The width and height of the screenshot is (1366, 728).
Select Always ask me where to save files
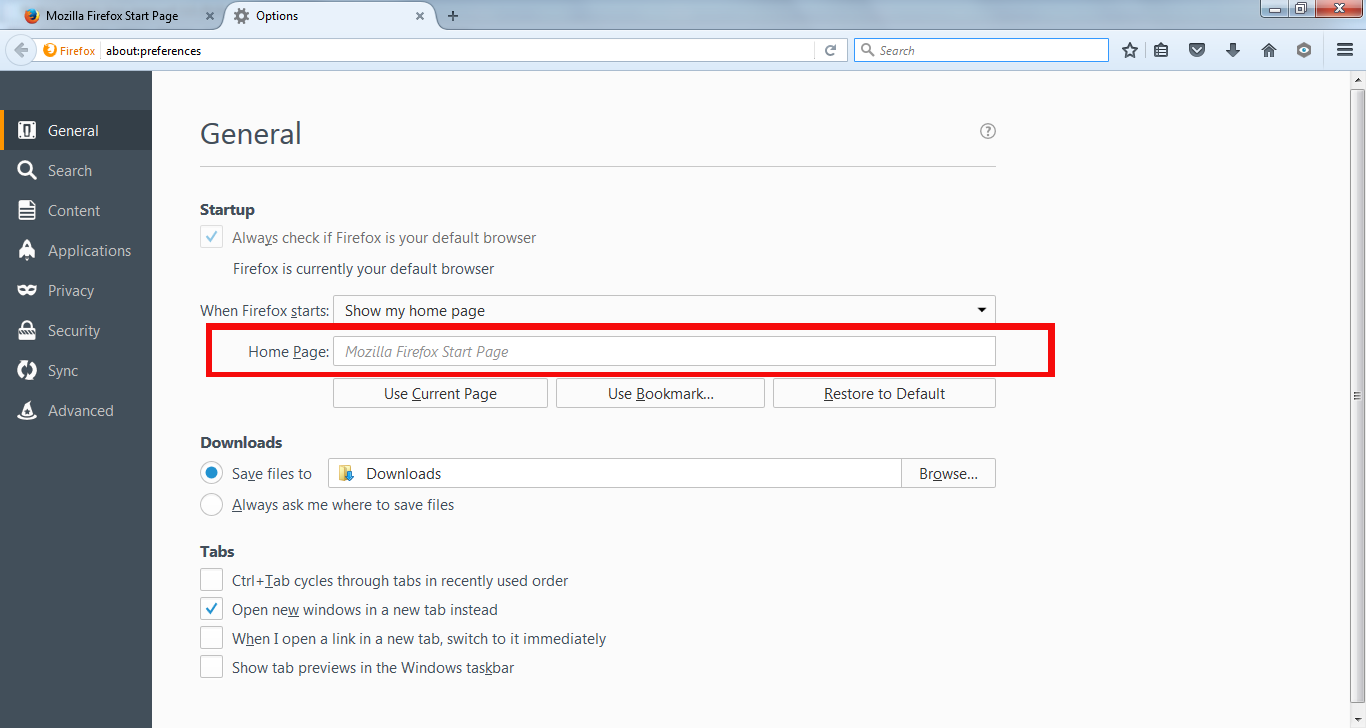(x=211, y=505)
